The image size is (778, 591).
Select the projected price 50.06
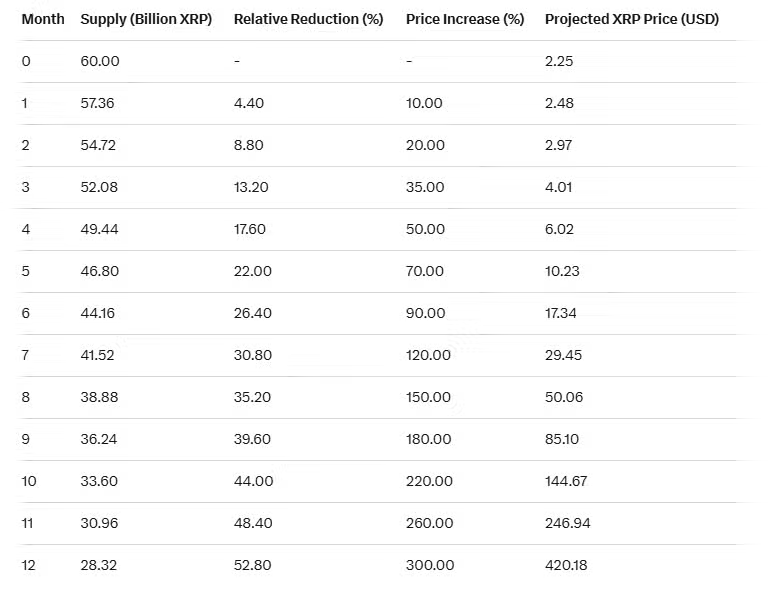tap(562, 397)
